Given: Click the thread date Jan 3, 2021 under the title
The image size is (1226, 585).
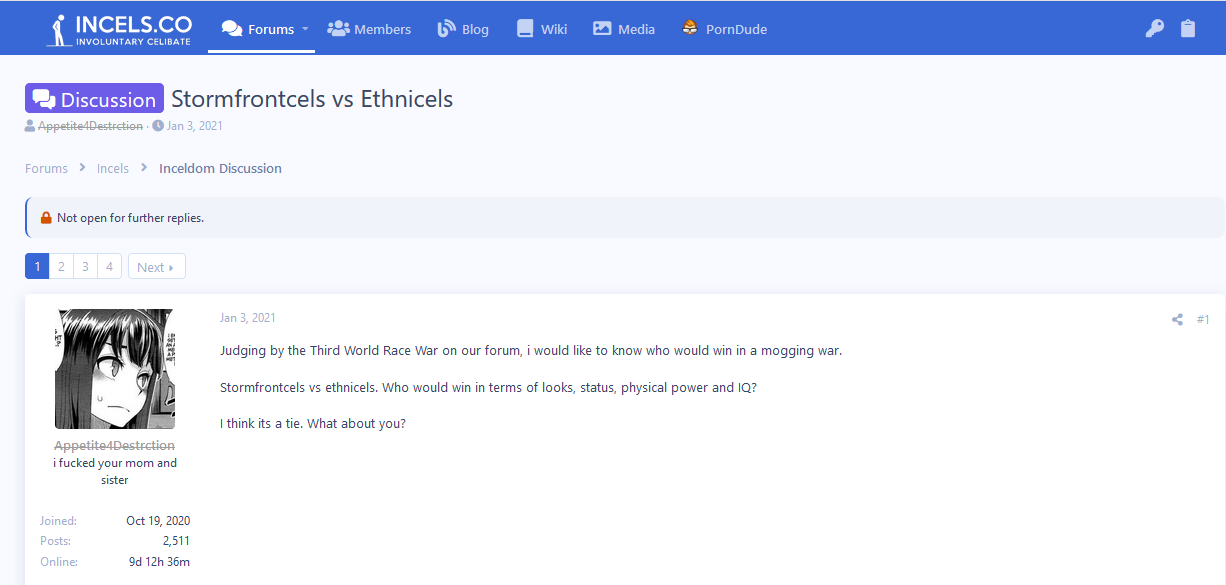Looking at the screenshot, I should tap(194, 126).
